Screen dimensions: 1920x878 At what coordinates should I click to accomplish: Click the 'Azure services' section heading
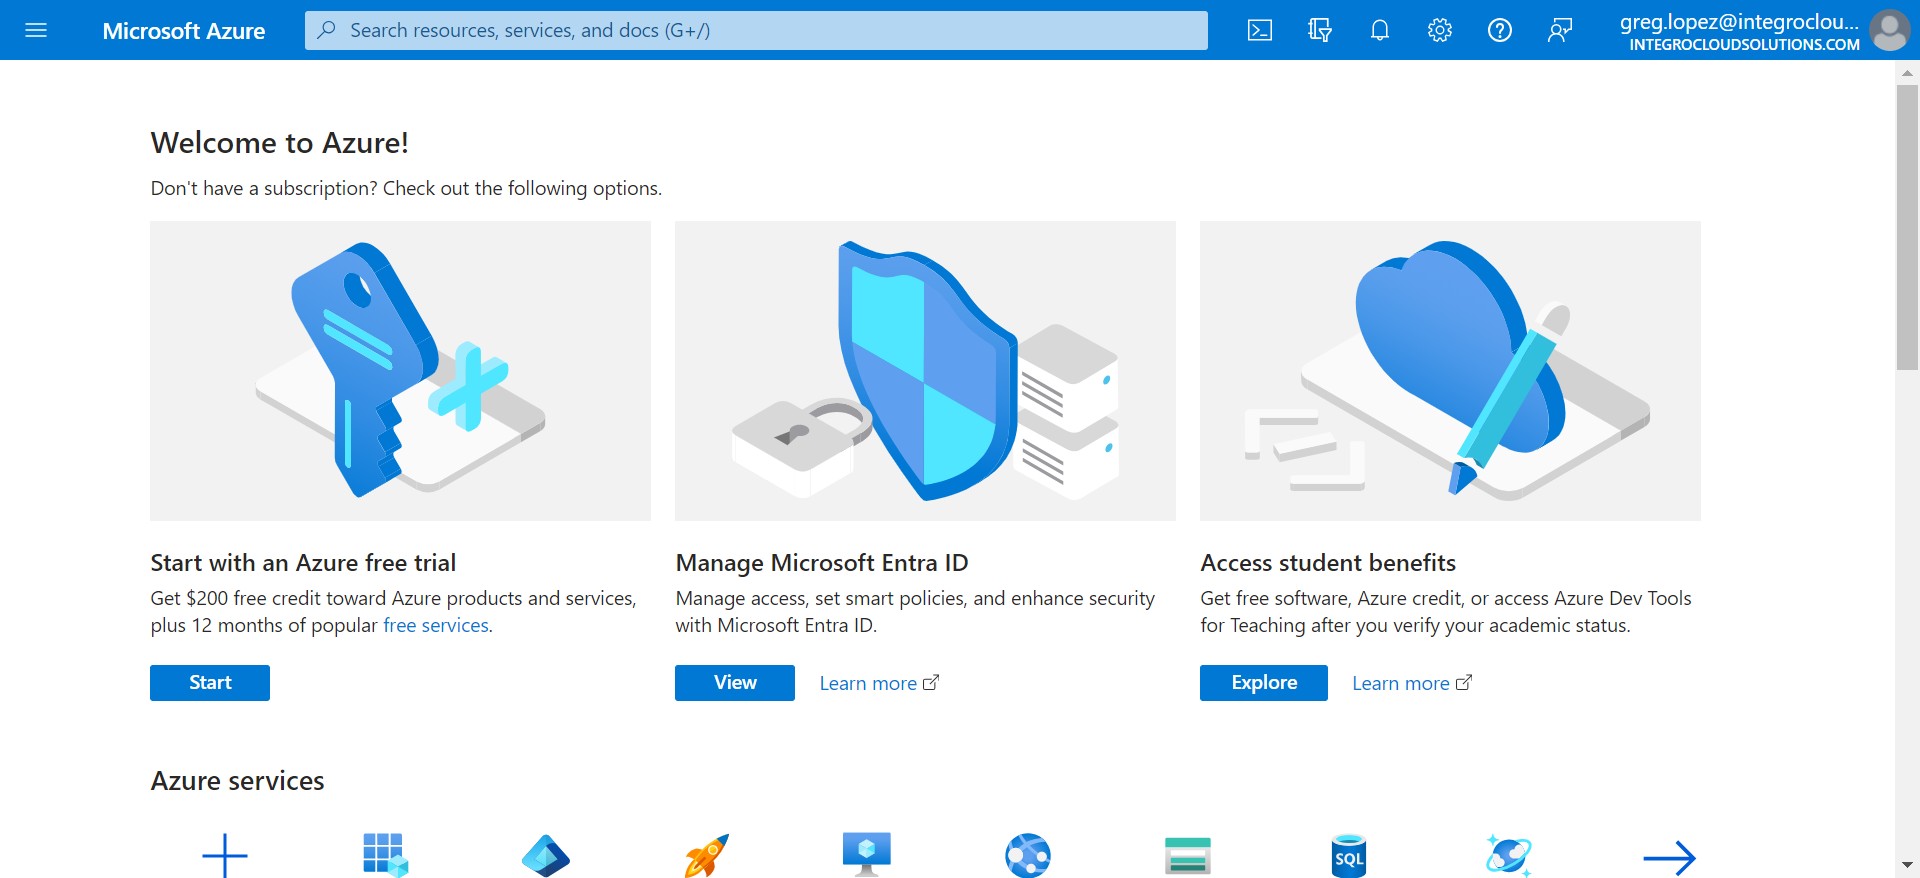pos(237,781)
